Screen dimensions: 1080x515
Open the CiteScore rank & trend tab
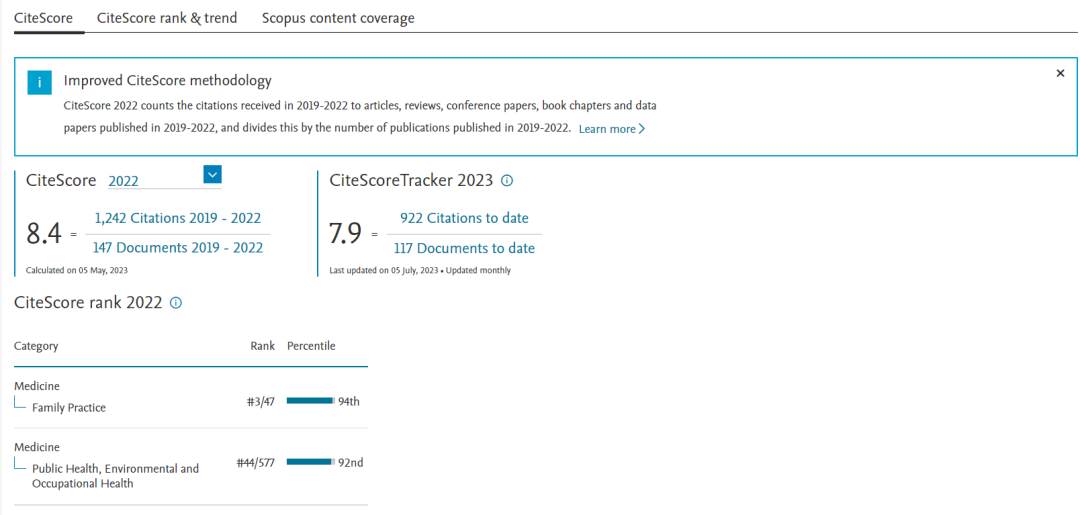click(x=167, y=18)
